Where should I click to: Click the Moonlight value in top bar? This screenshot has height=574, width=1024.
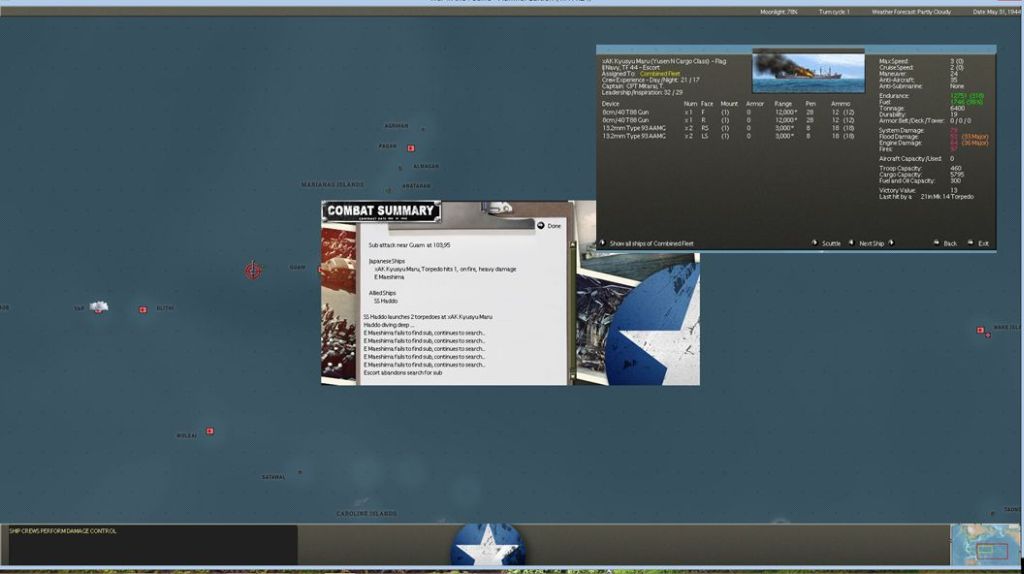pyautogui.click(x=778, y=12)
